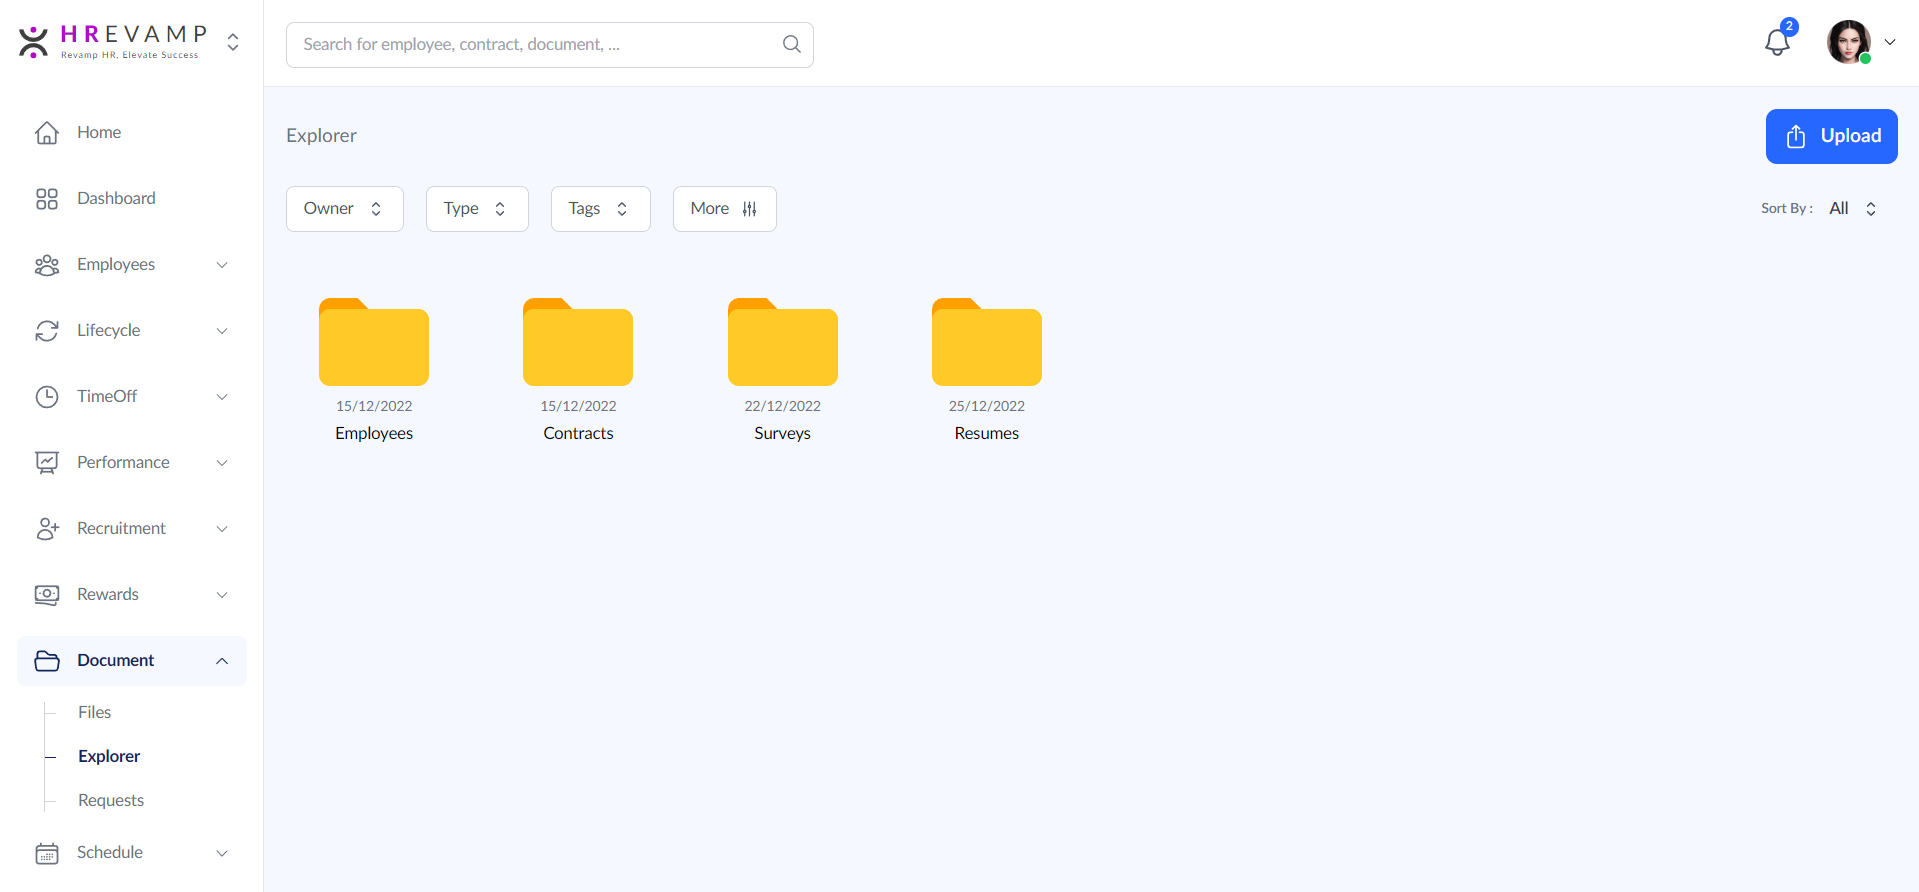Viewport: 1919px width, 892px height.
Task: Click the search magnifier icon
Action: [x=791, y=44]
